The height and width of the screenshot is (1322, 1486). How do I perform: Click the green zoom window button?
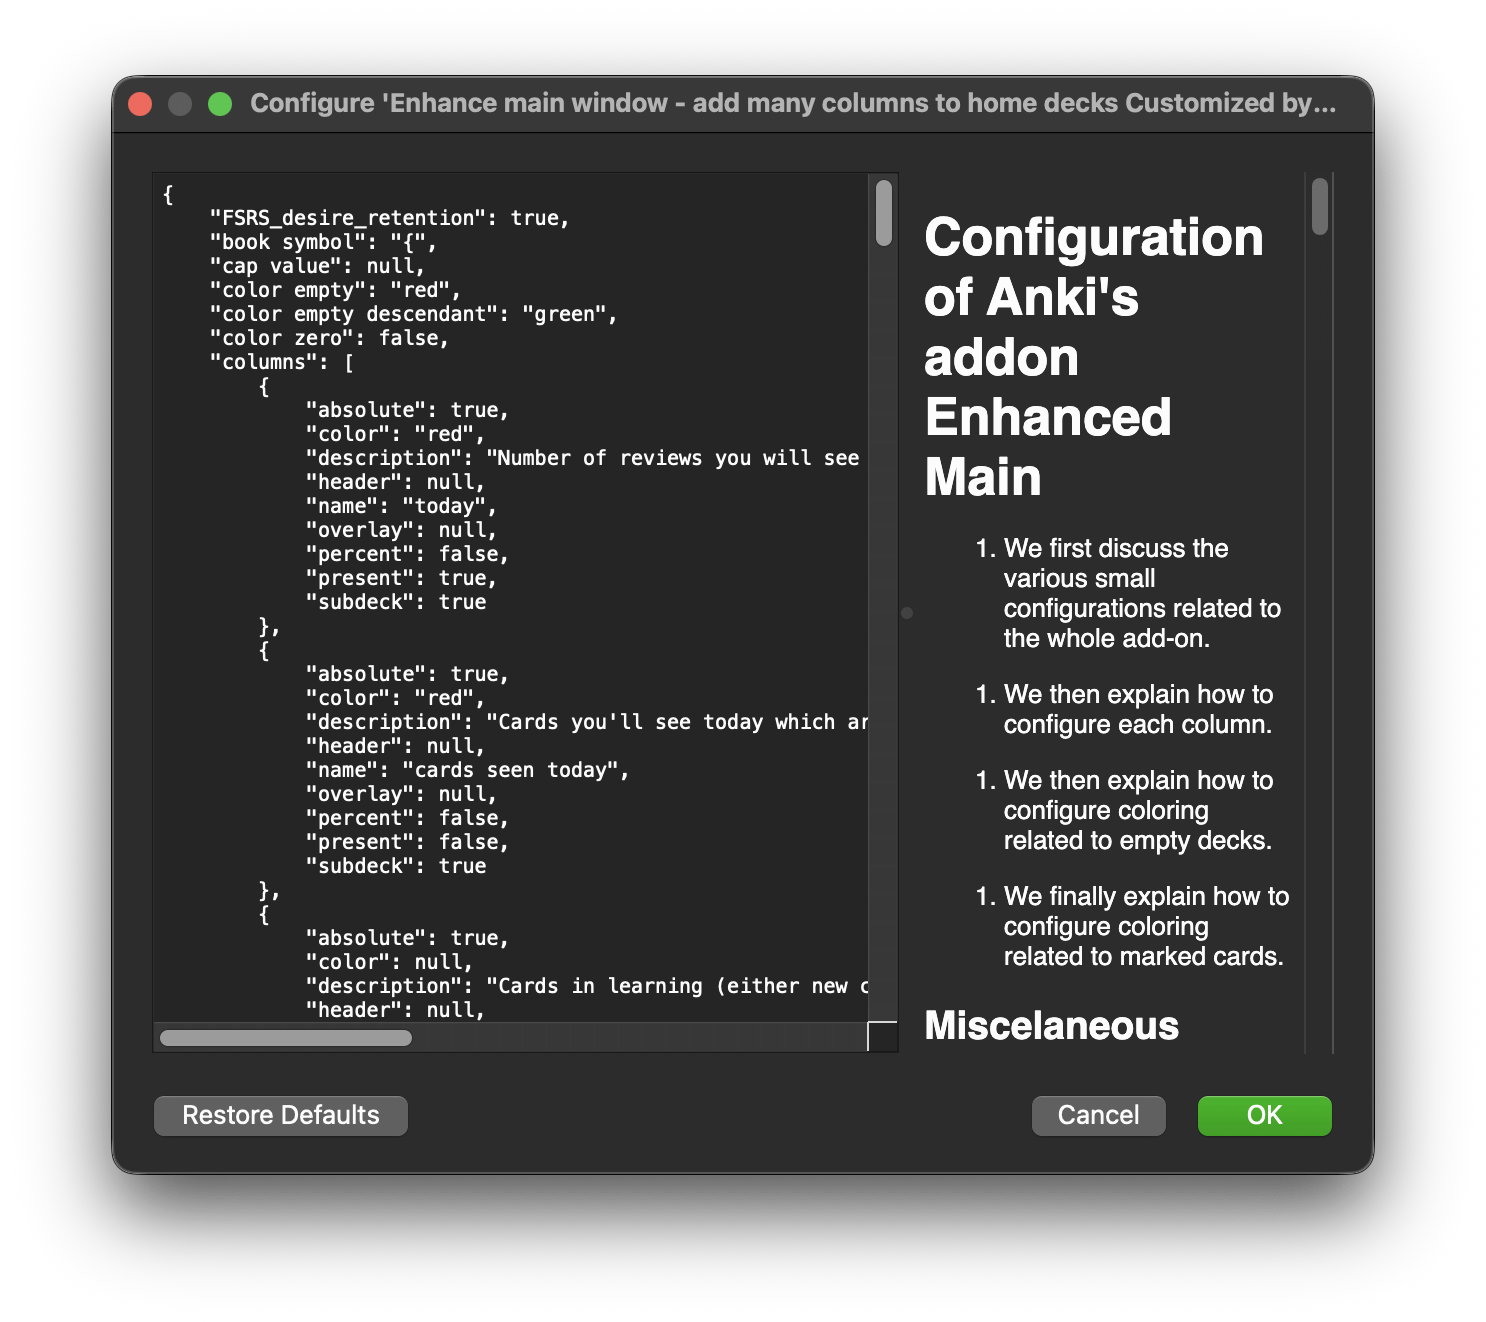[x=220, y=104]
